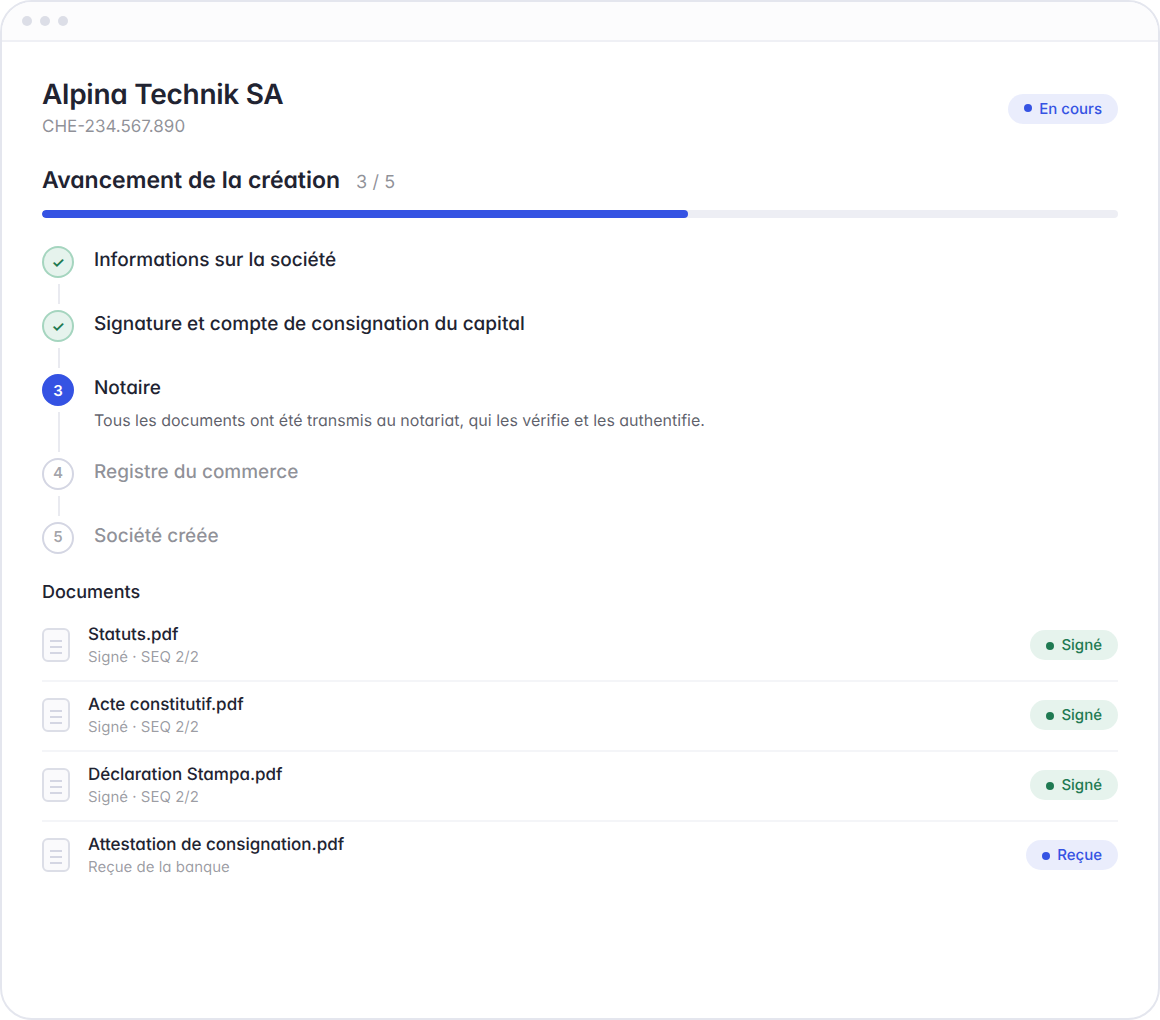Click Signé · SEQ 2/2 under Statuts.pdf

(x=144, y=657)
